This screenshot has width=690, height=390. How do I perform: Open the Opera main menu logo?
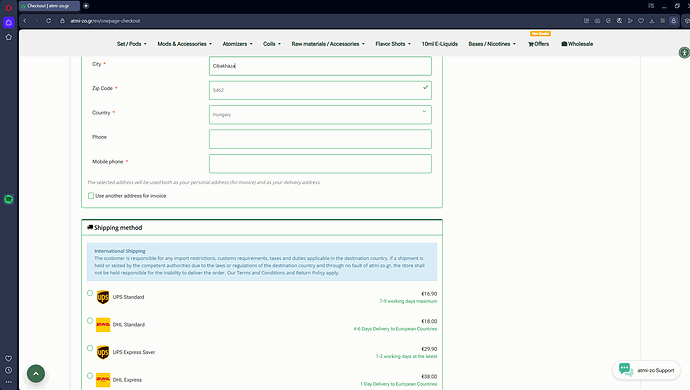coord(8,7)
